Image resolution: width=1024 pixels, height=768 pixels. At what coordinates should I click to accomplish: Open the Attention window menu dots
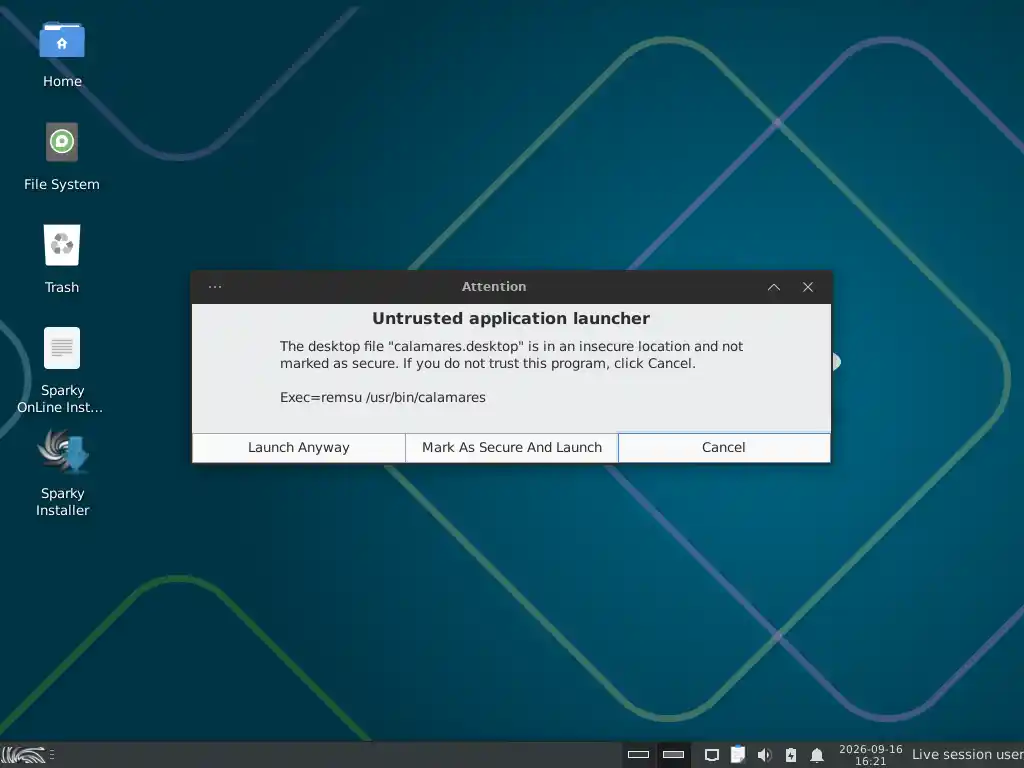click(215, 287)
